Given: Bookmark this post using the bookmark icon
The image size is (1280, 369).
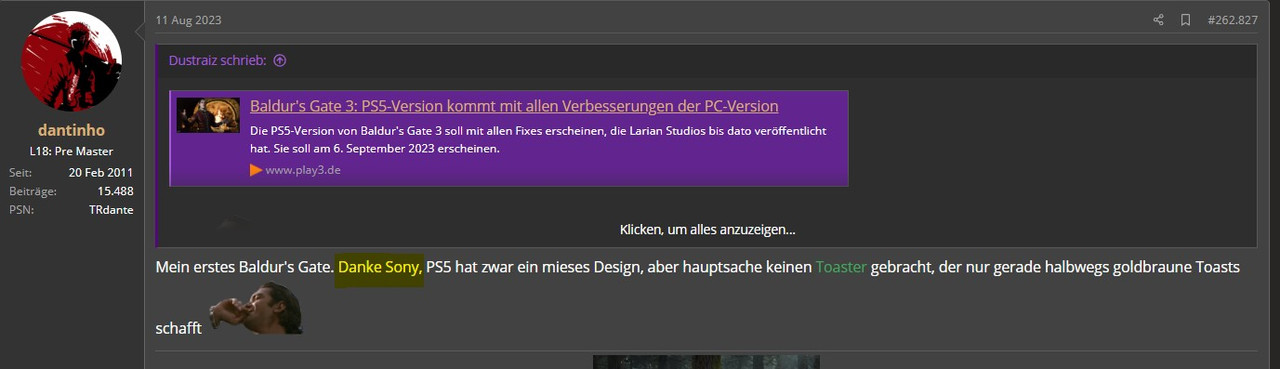Looking at the screenshot, I should click(1185, 20).
